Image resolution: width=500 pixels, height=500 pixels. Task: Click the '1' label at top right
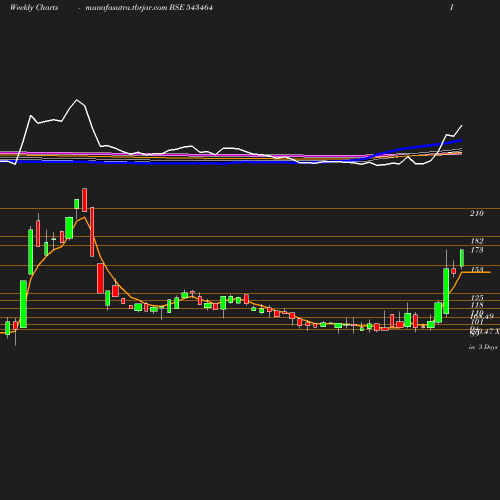(x=452, y=7)
